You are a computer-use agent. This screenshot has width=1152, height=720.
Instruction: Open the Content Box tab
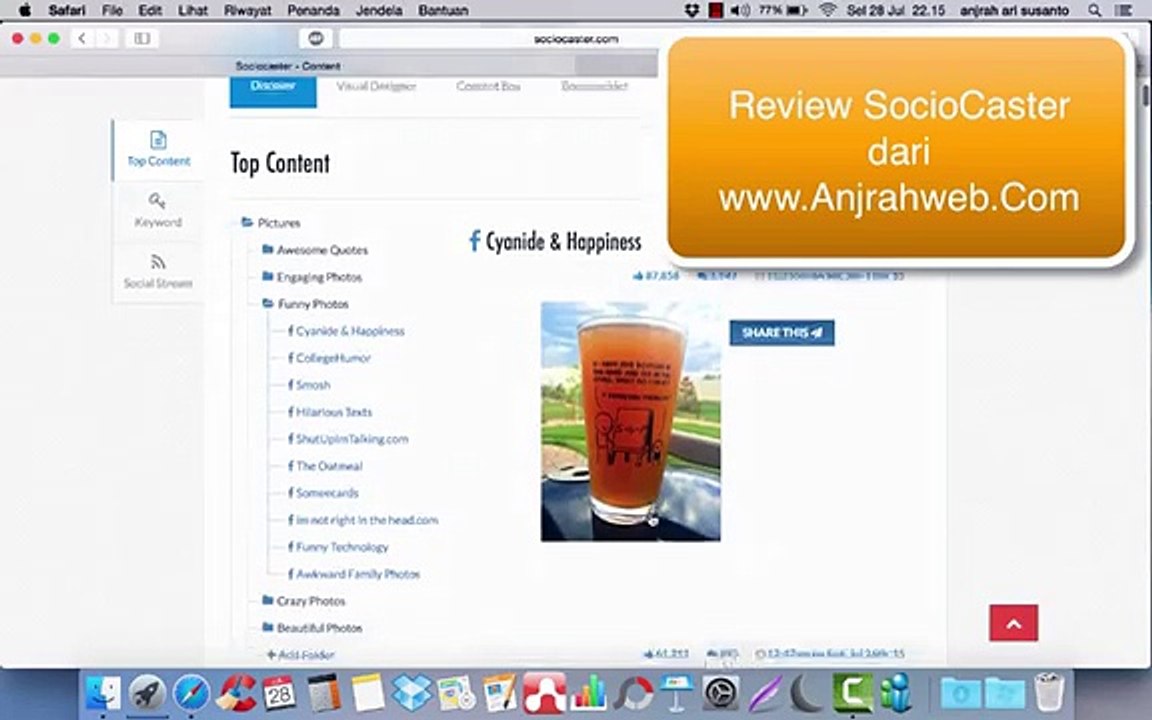point(488,86)
